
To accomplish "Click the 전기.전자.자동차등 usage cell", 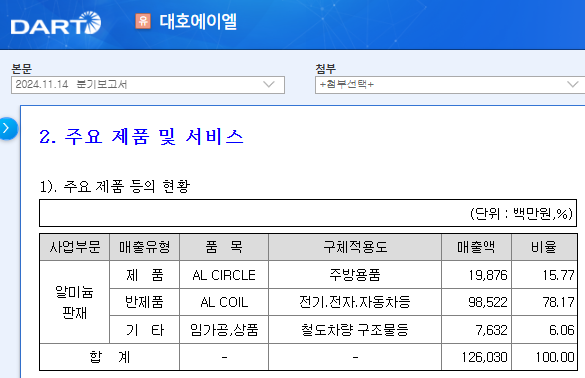I will coord(355,302).
